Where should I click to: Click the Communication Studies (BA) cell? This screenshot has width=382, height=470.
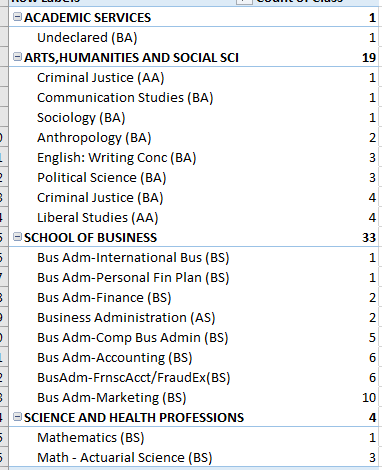tap(125, 98)
